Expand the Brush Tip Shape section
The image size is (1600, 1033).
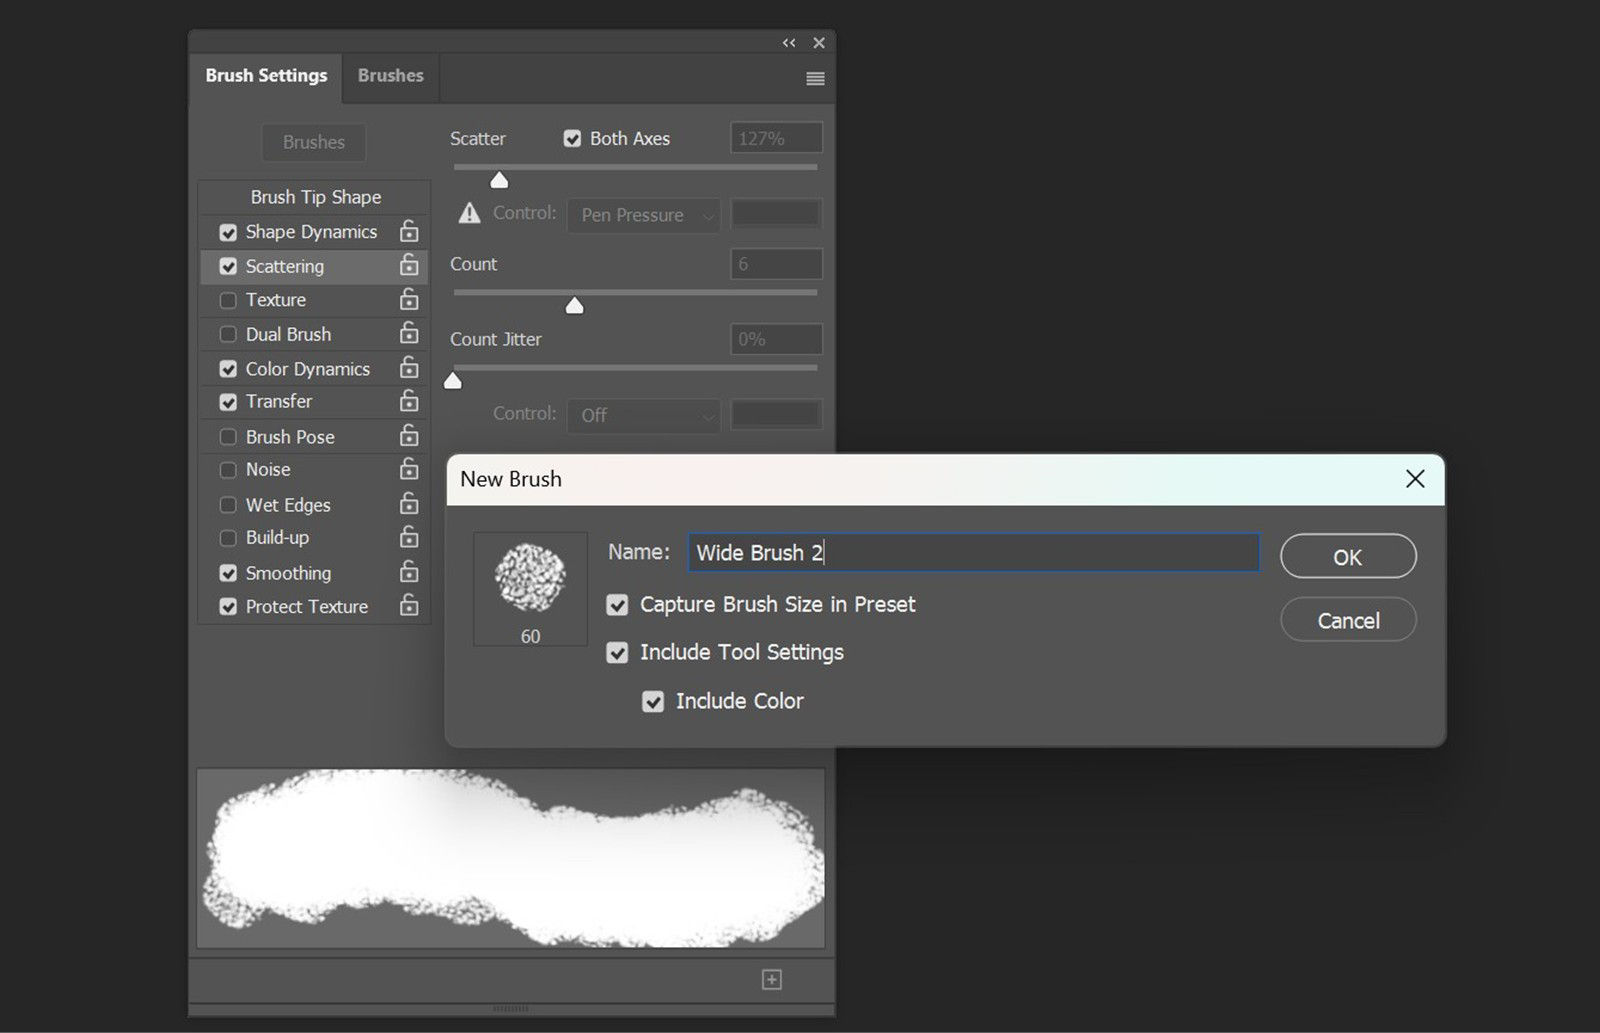pyautogui.click(x=313, y=196)
